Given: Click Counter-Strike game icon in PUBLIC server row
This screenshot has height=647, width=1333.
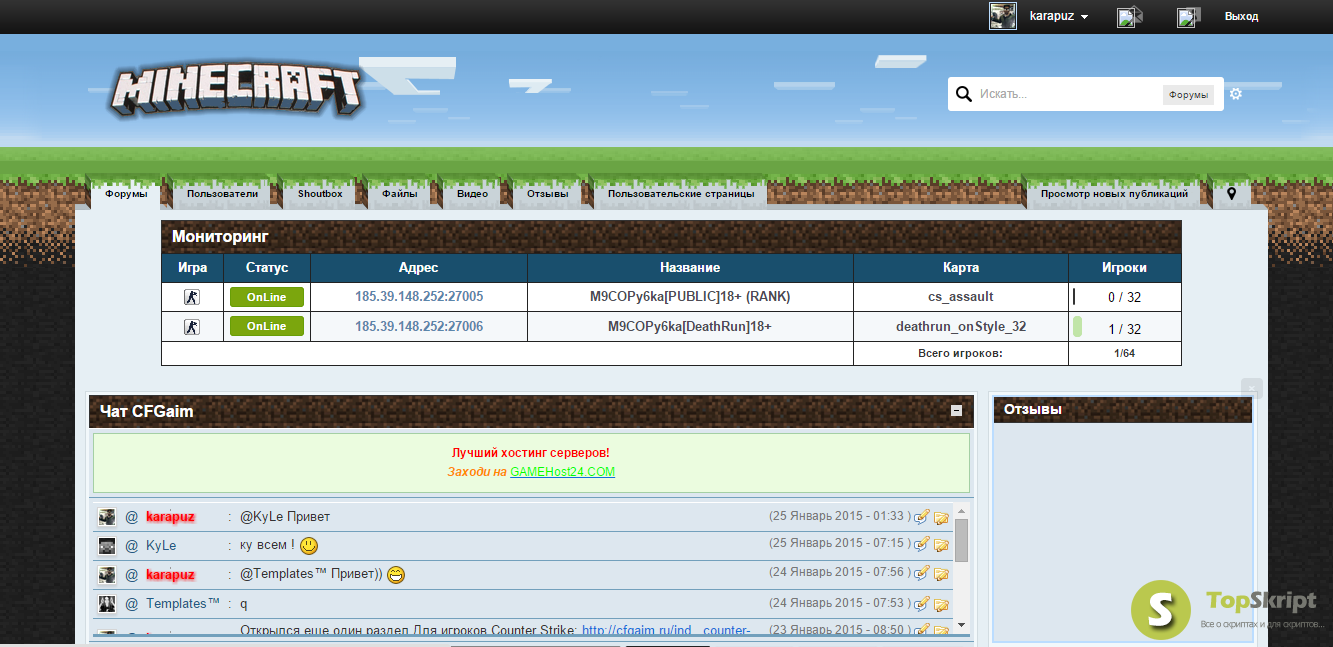Looking at the screenshot, I should pyautogui.click(x=192, y=297).
